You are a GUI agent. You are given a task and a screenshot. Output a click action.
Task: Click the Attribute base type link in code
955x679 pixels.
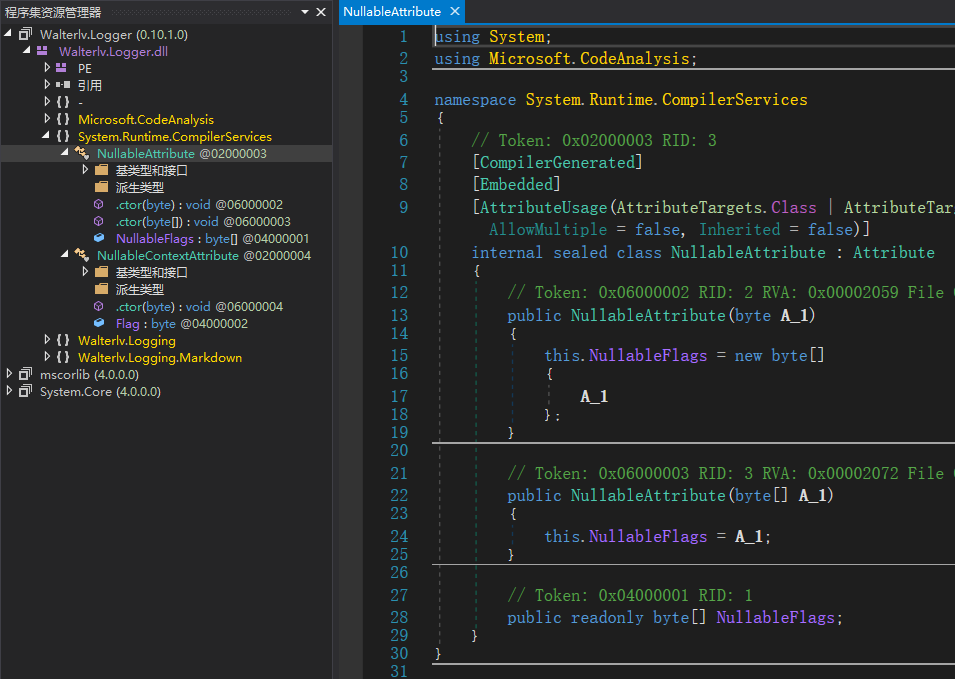tap(893, 252)
